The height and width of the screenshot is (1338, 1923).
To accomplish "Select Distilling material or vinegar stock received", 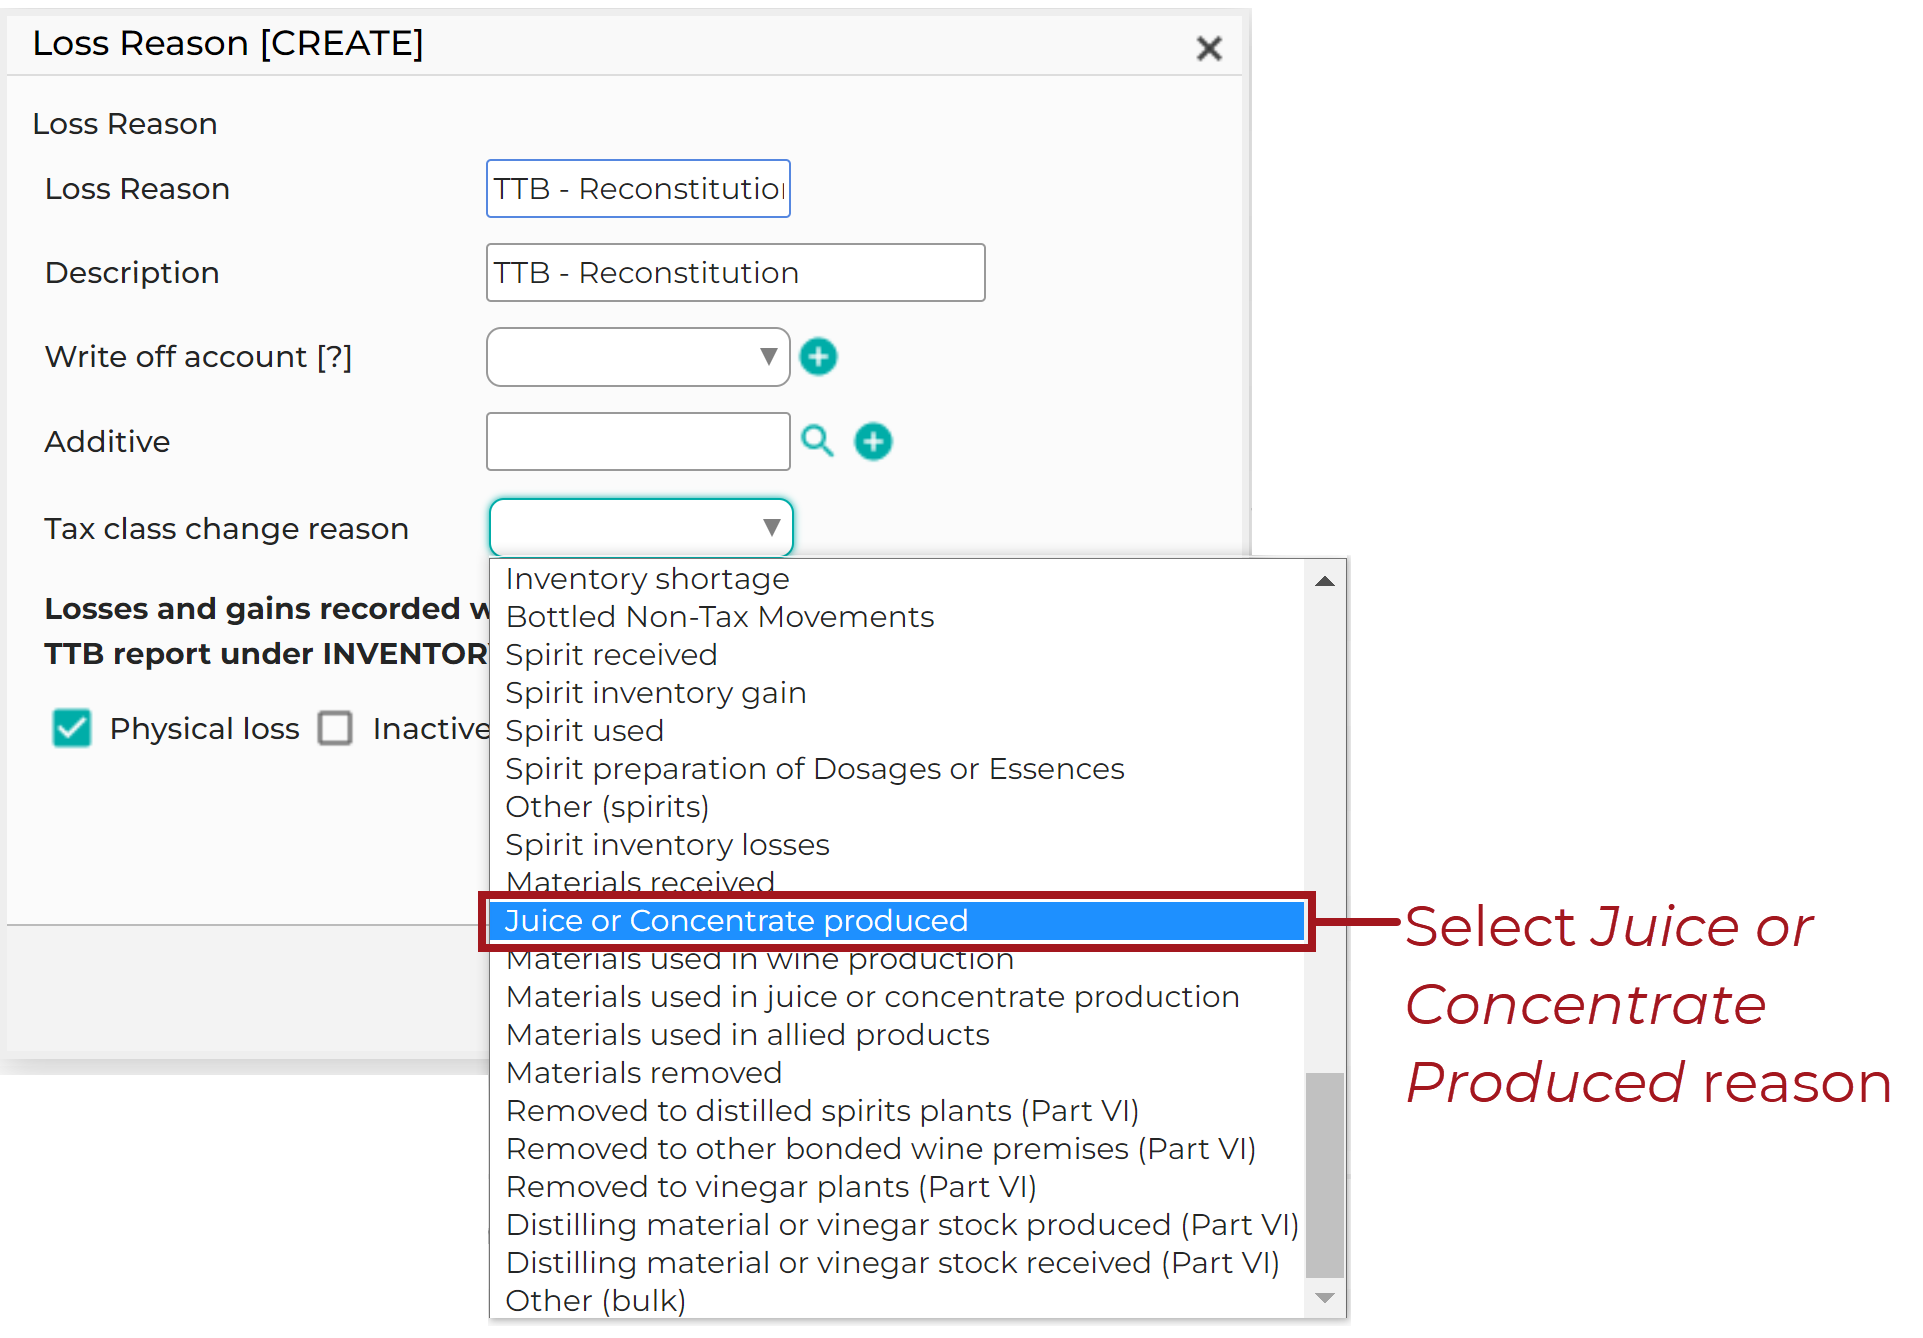I will coord(898,1263).
